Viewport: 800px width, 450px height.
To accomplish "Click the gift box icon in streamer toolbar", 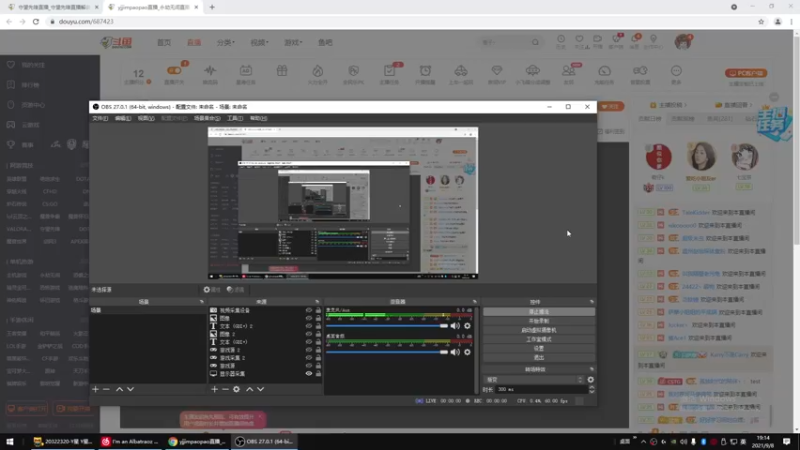I will pyautogui.click(x=282, y=71).
